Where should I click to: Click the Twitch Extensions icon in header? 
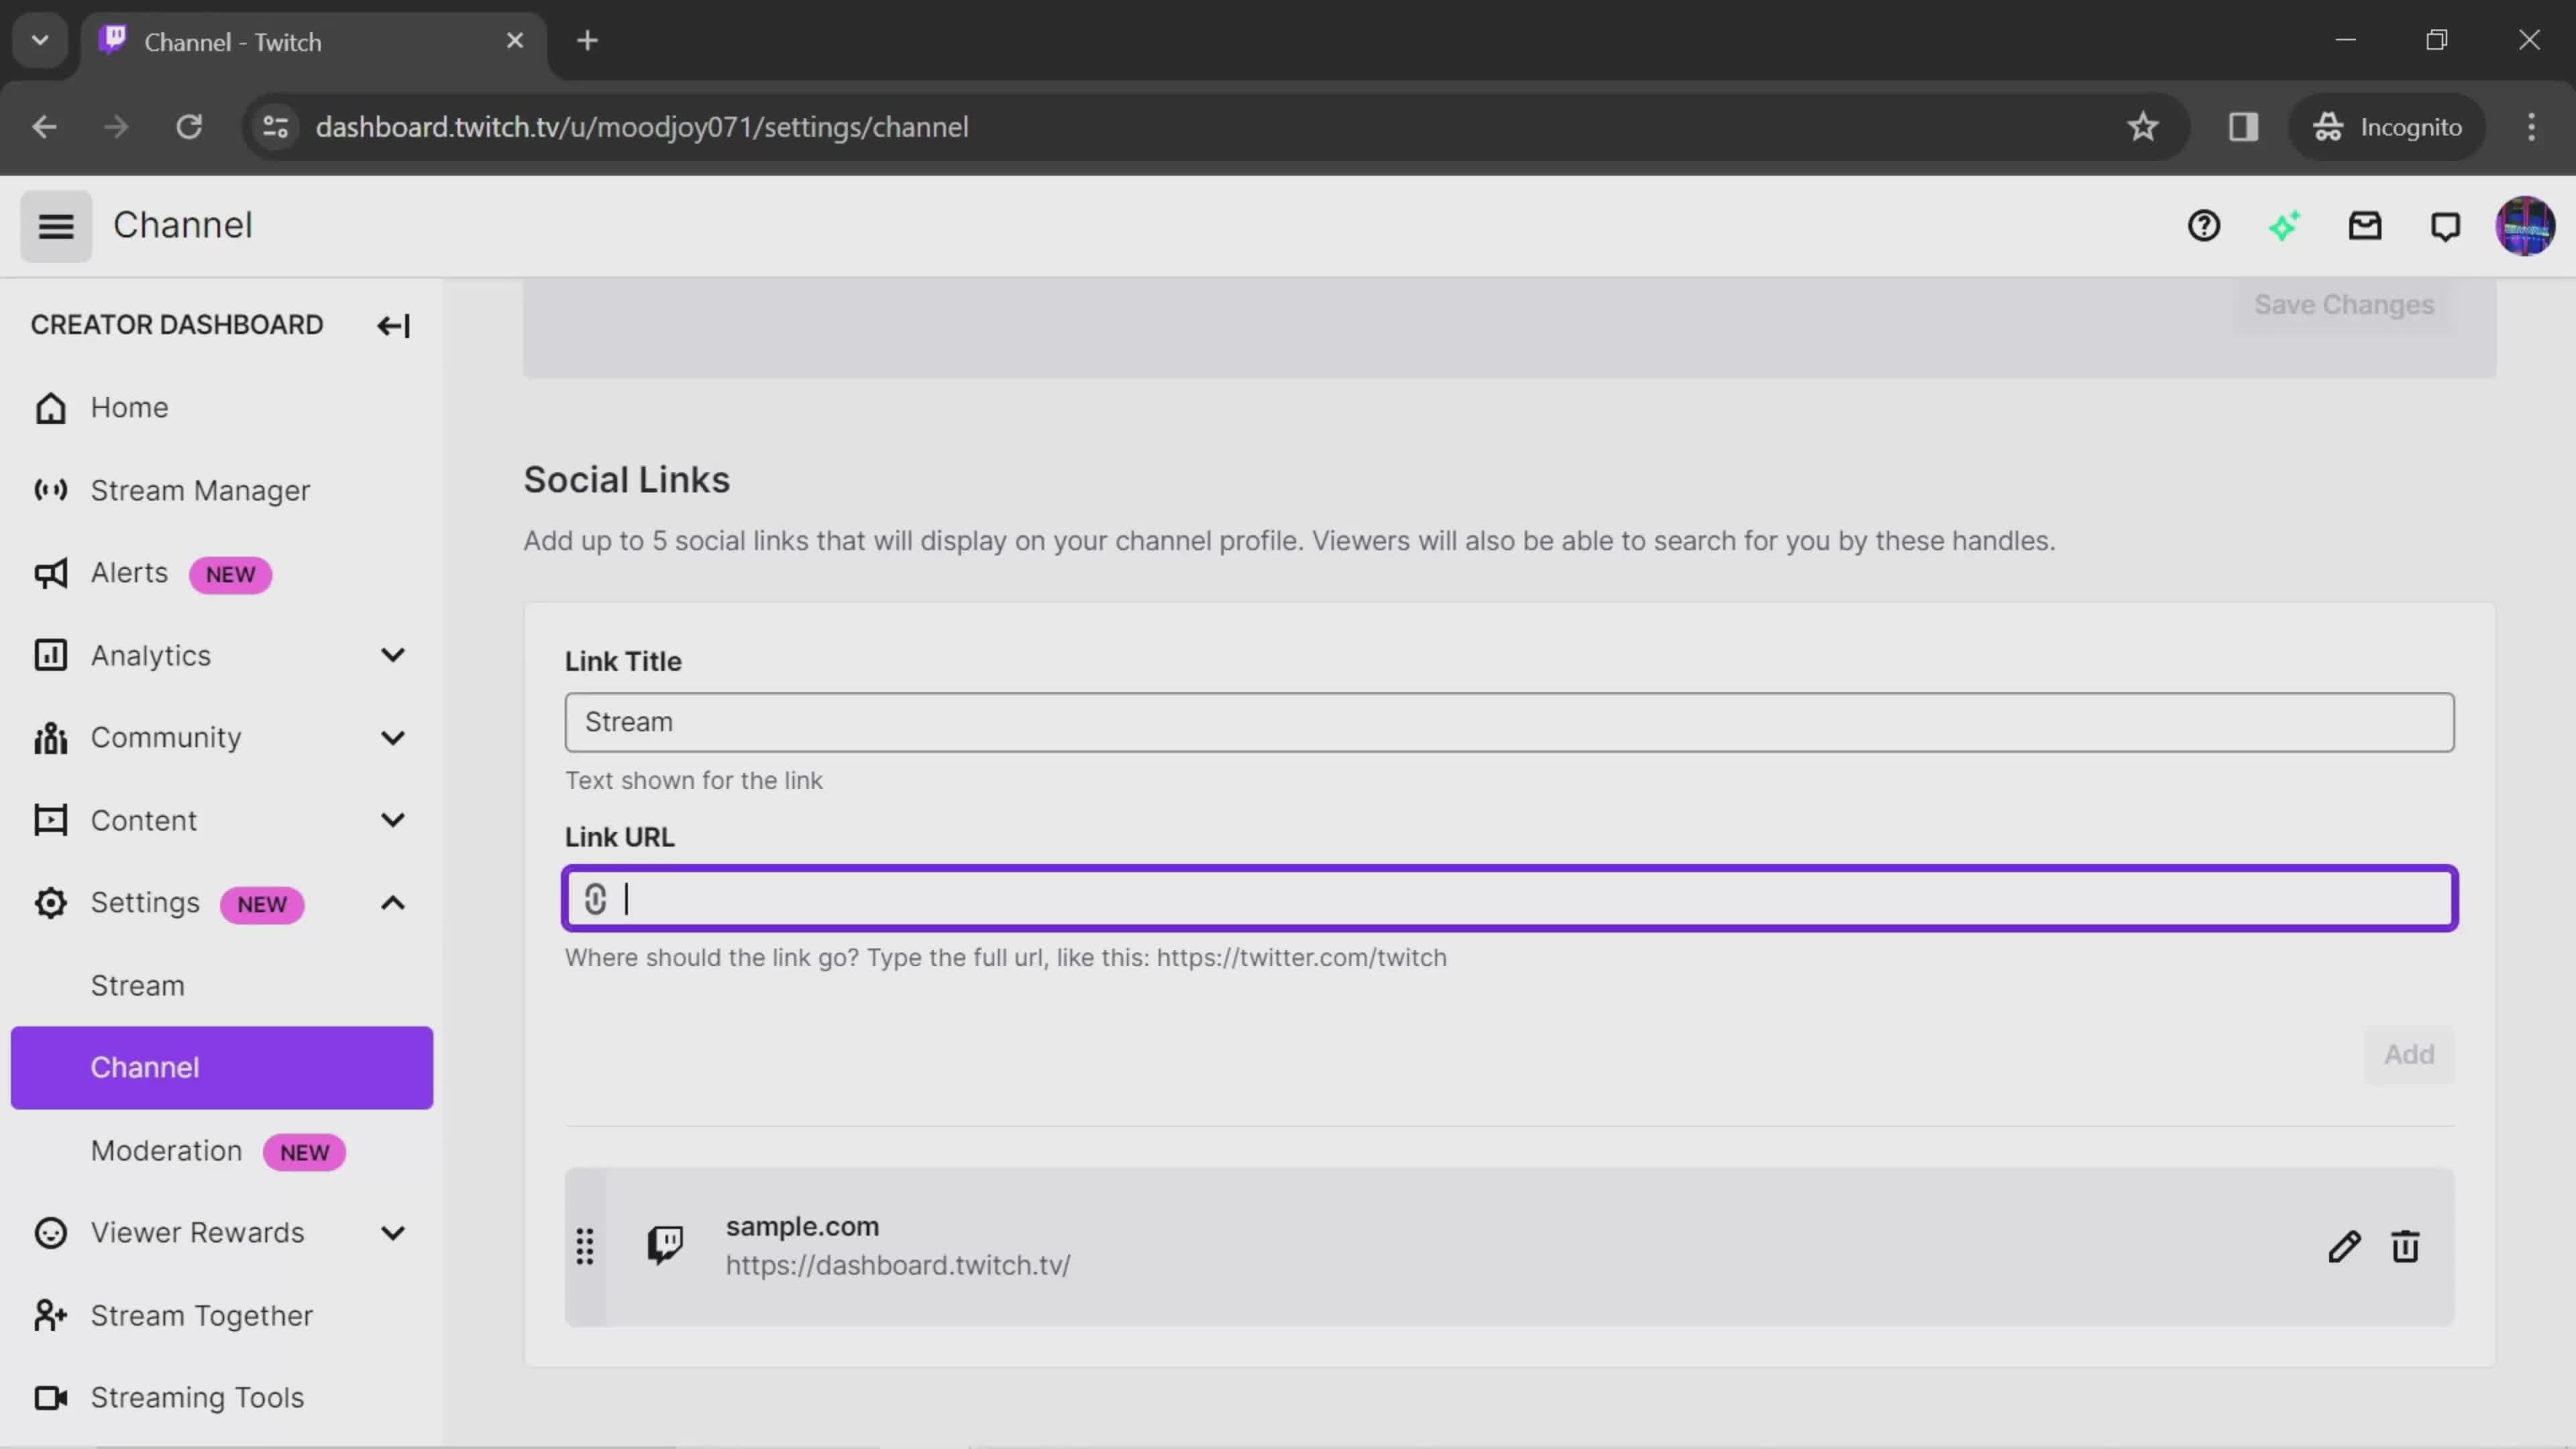[2284, 225]
